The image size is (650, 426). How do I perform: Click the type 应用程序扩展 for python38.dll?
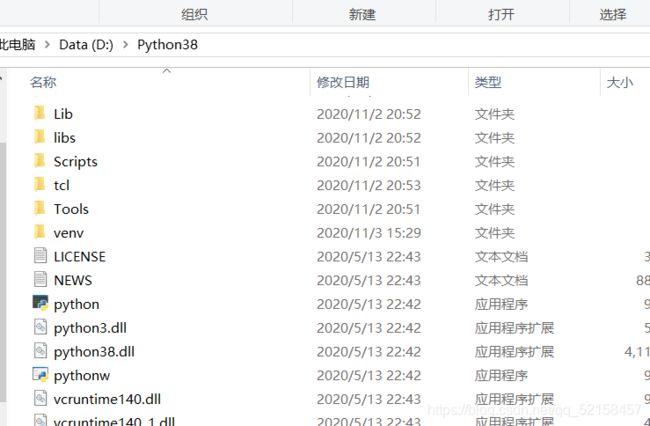click(514, 351)
